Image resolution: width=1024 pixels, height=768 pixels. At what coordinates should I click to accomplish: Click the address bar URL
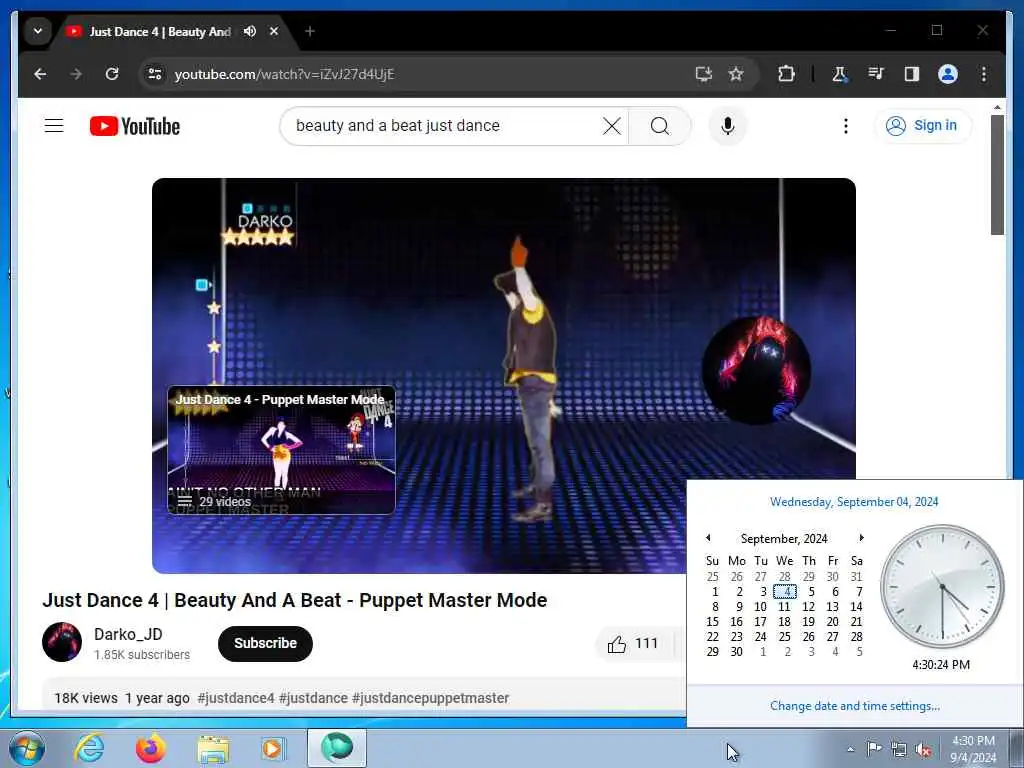285,74
